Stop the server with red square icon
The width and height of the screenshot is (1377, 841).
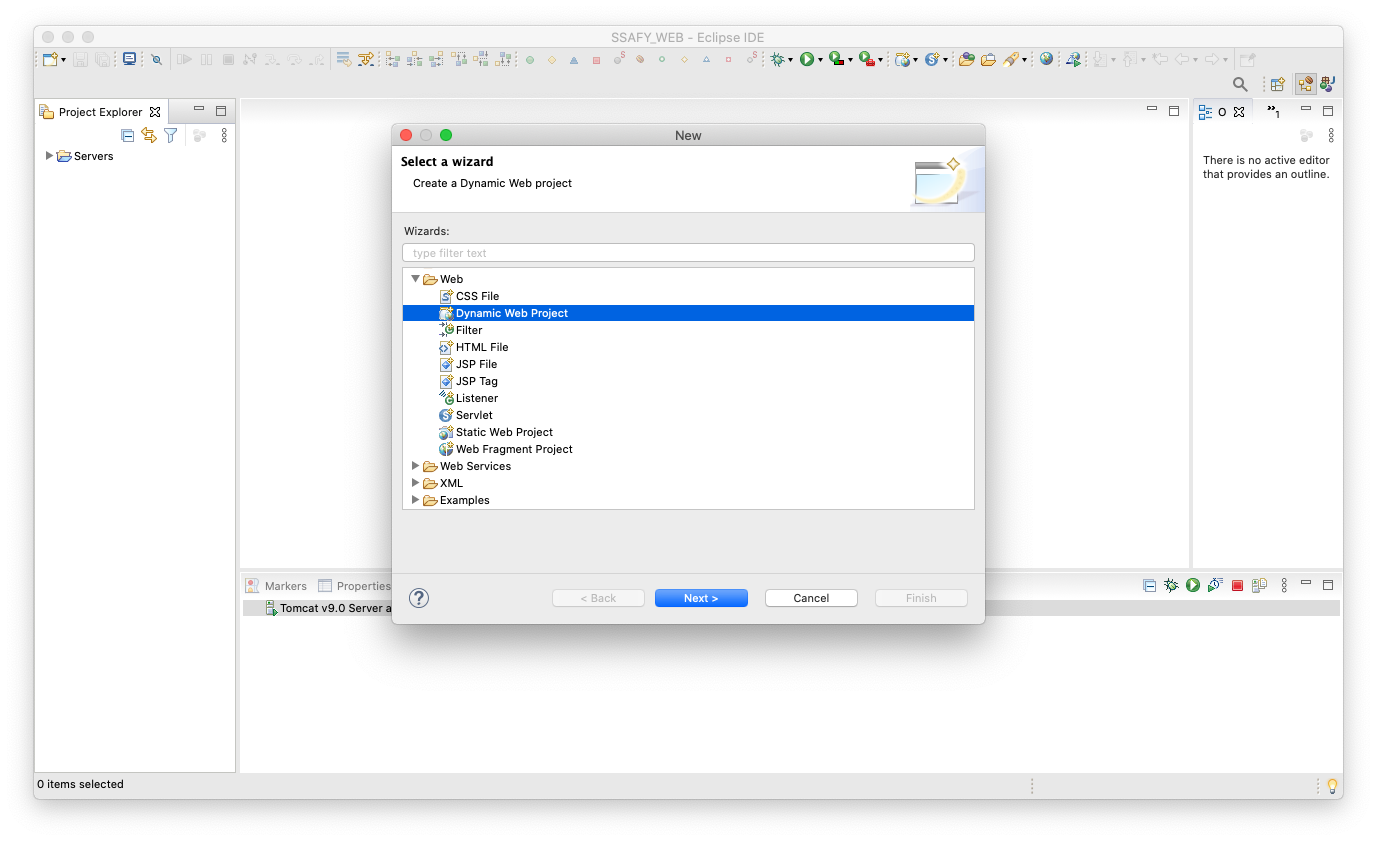pos(1237,585)
